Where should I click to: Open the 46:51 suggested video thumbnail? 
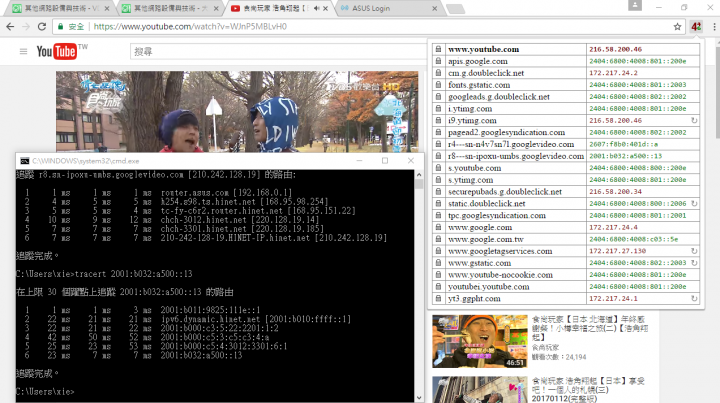[x=480, y=341]
